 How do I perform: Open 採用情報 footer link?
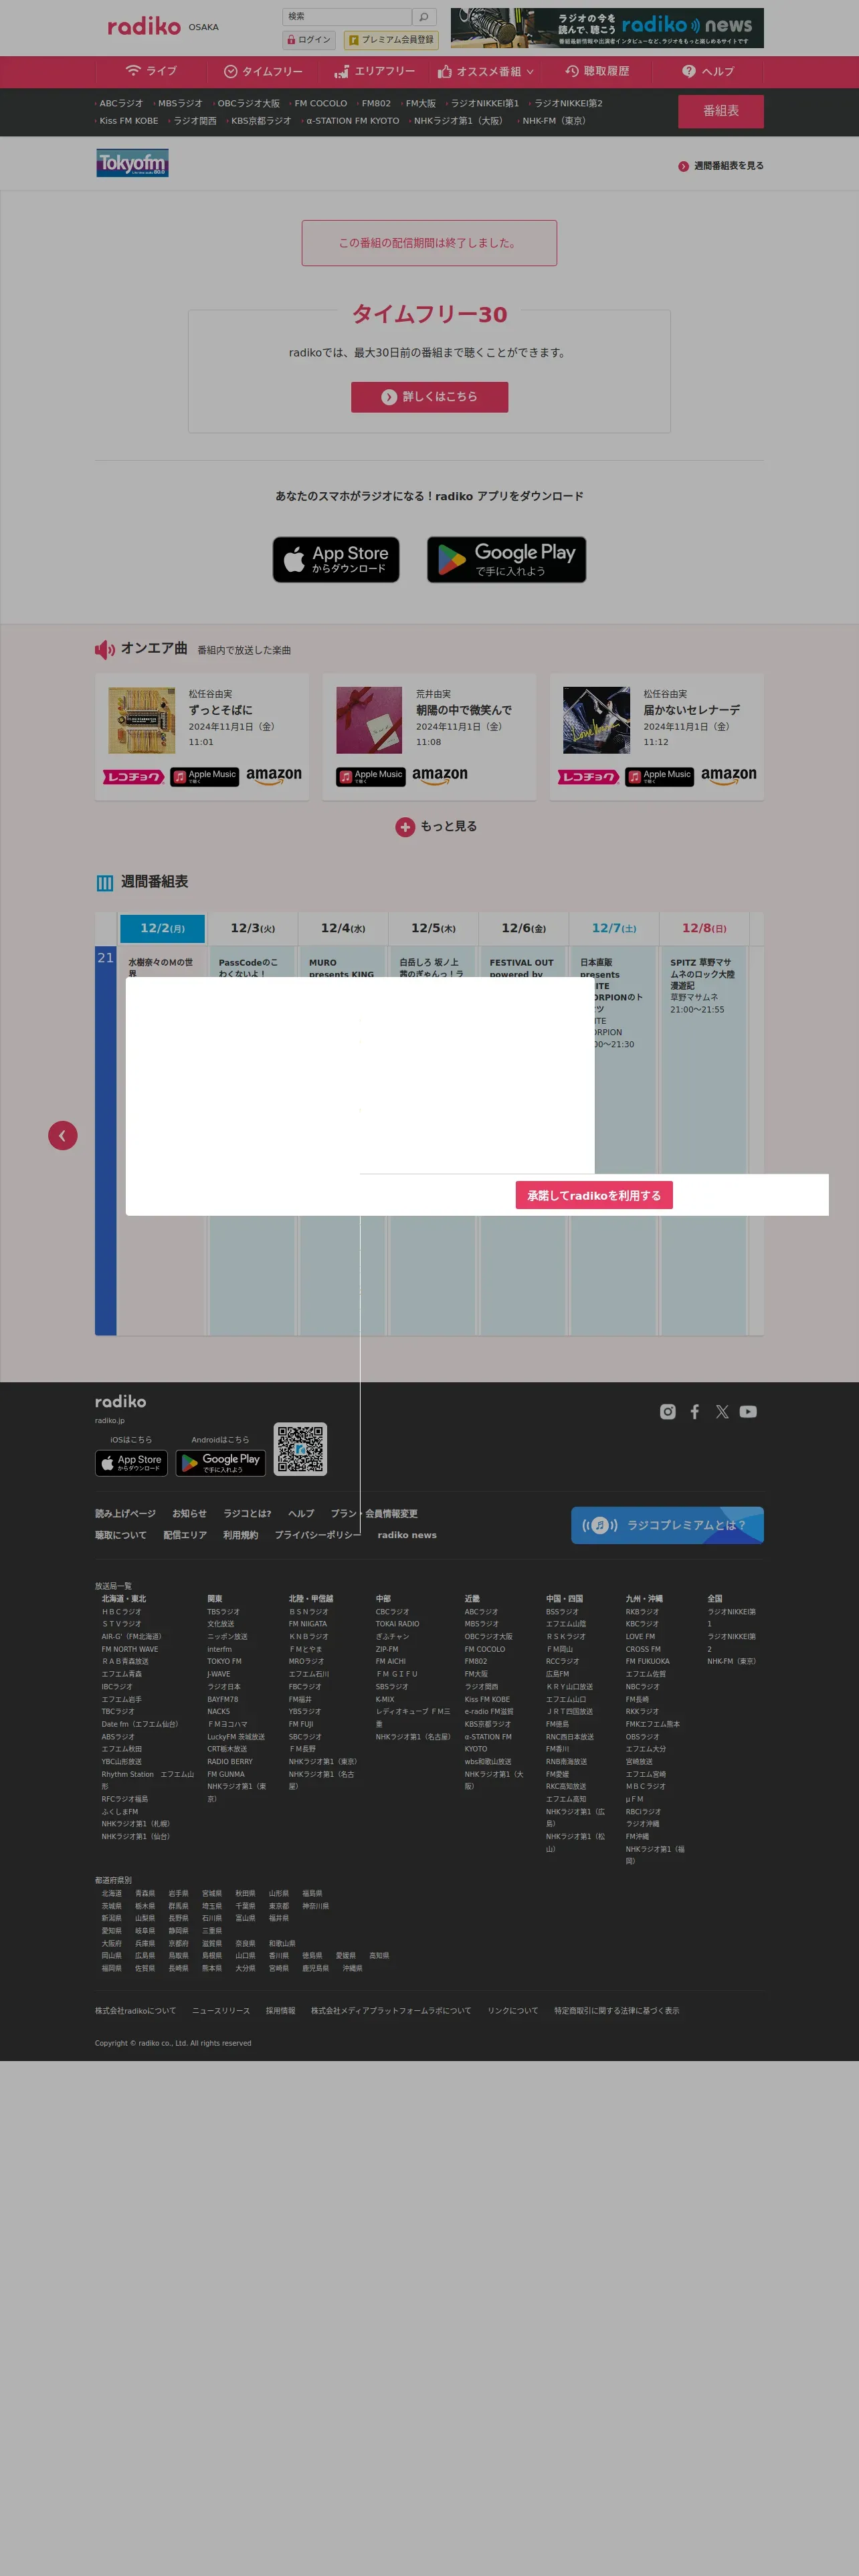tap(280, 2010)
